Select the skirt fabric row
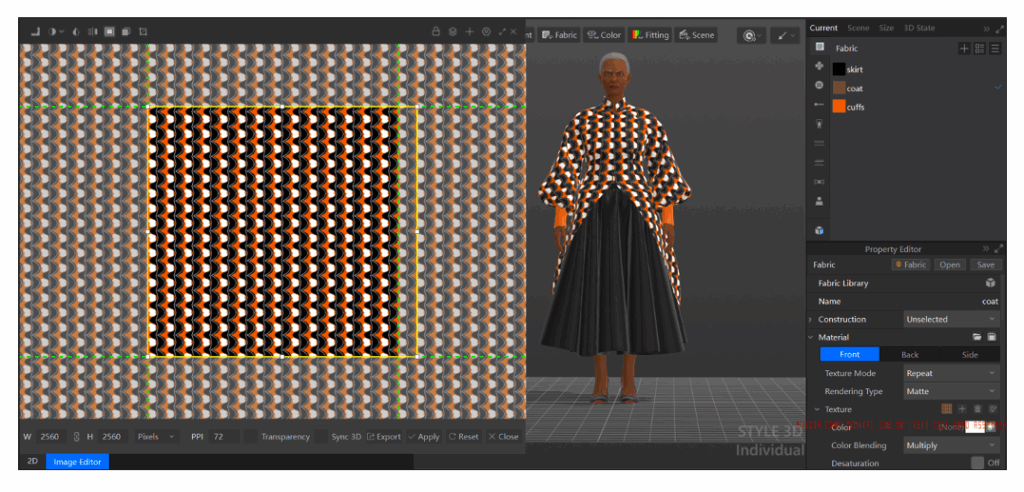The image size is (1024, 492). click(x=917, y=69)
